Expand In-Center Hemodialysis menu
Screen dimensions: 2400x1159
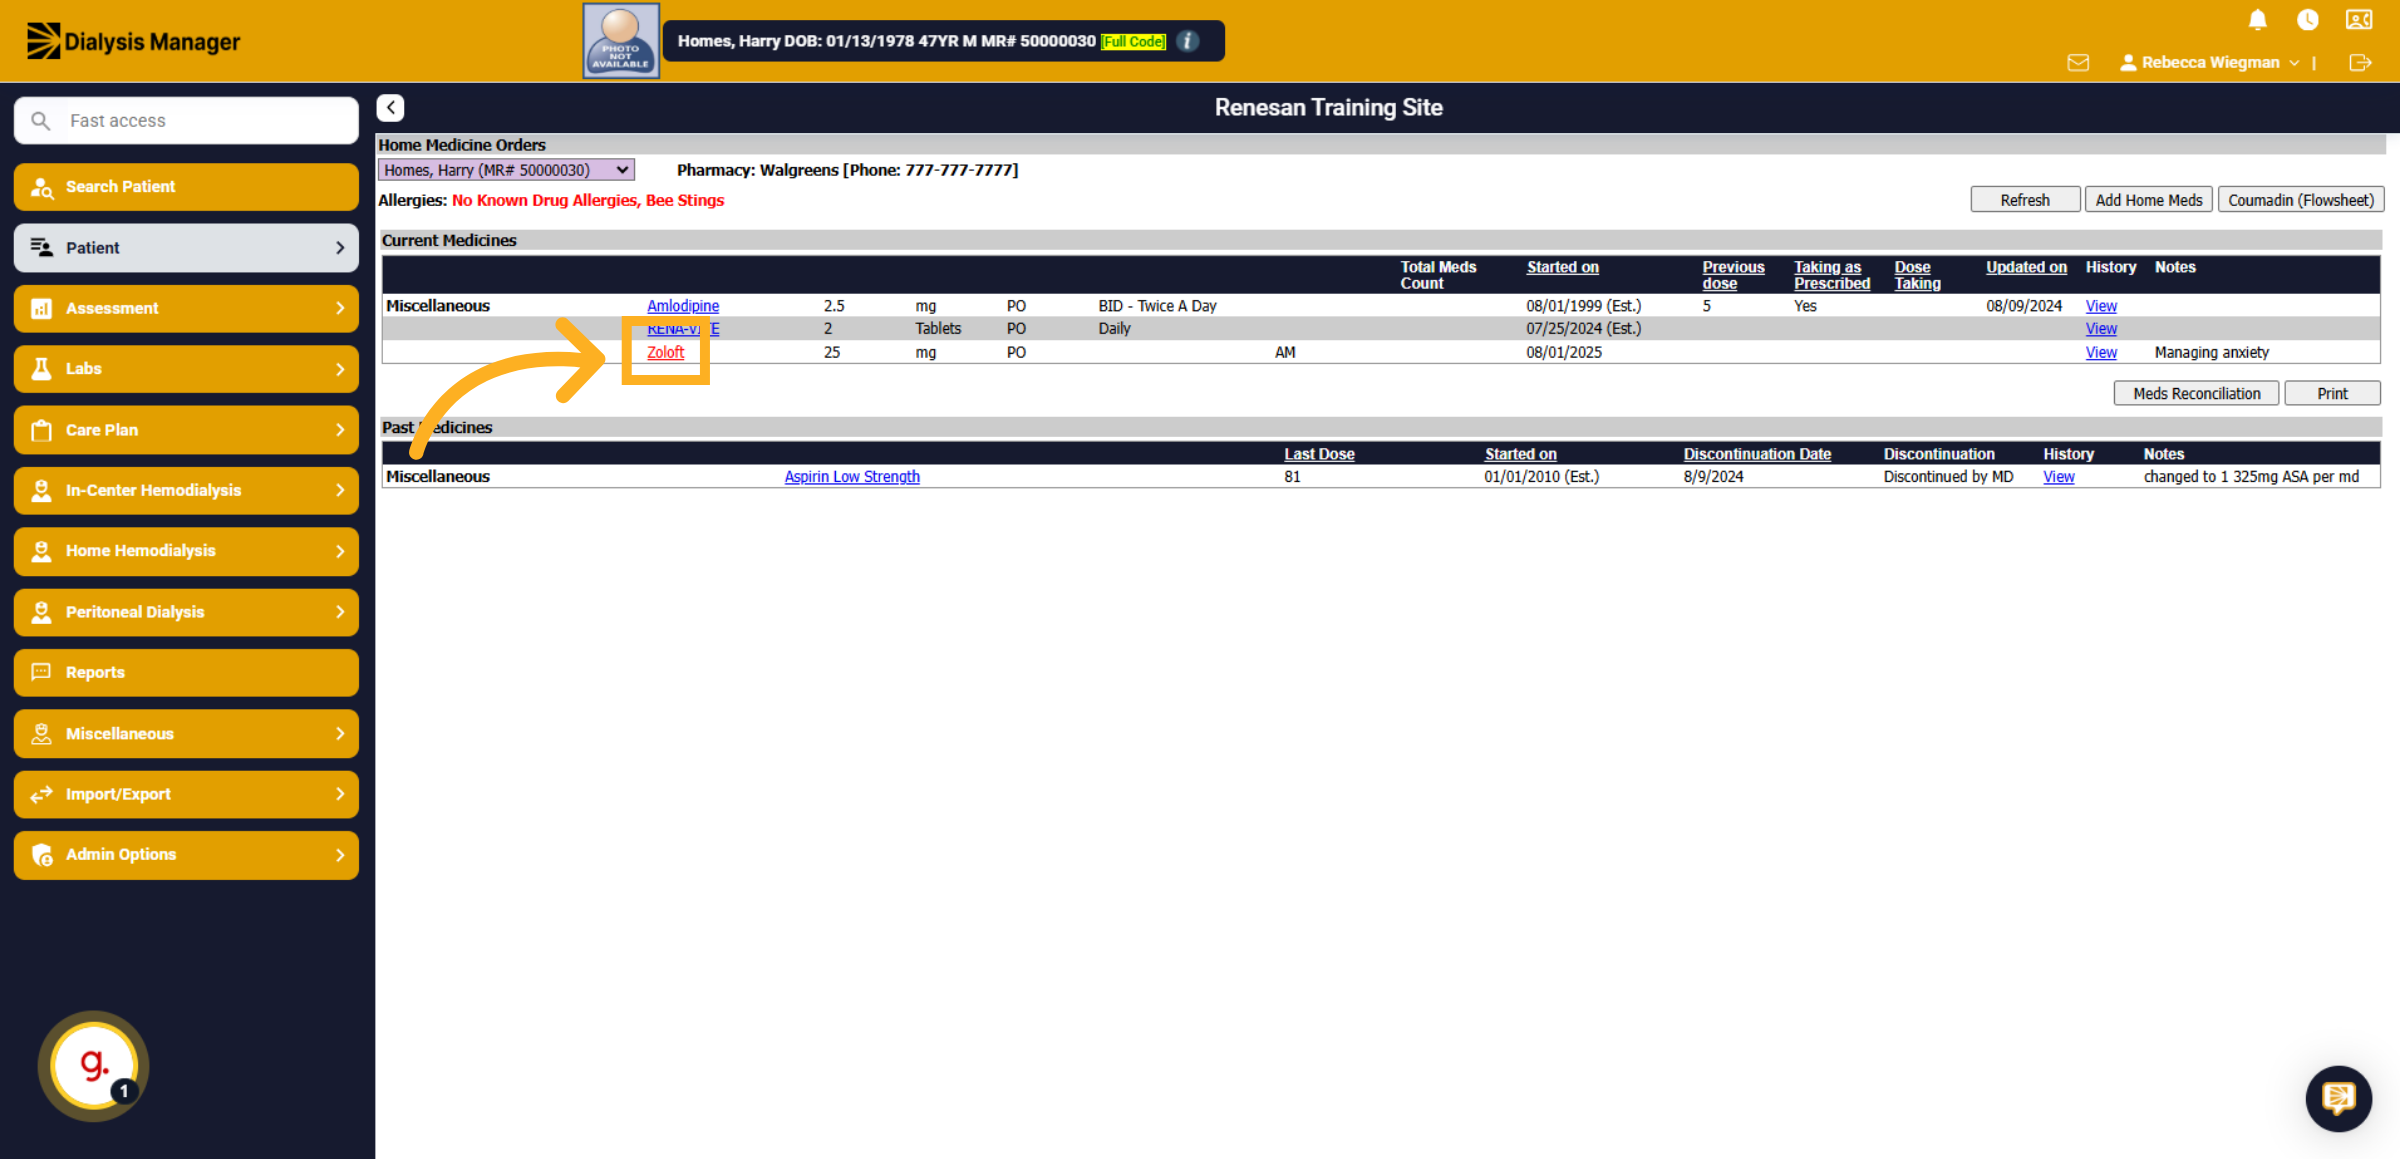[x=187, y=490]
